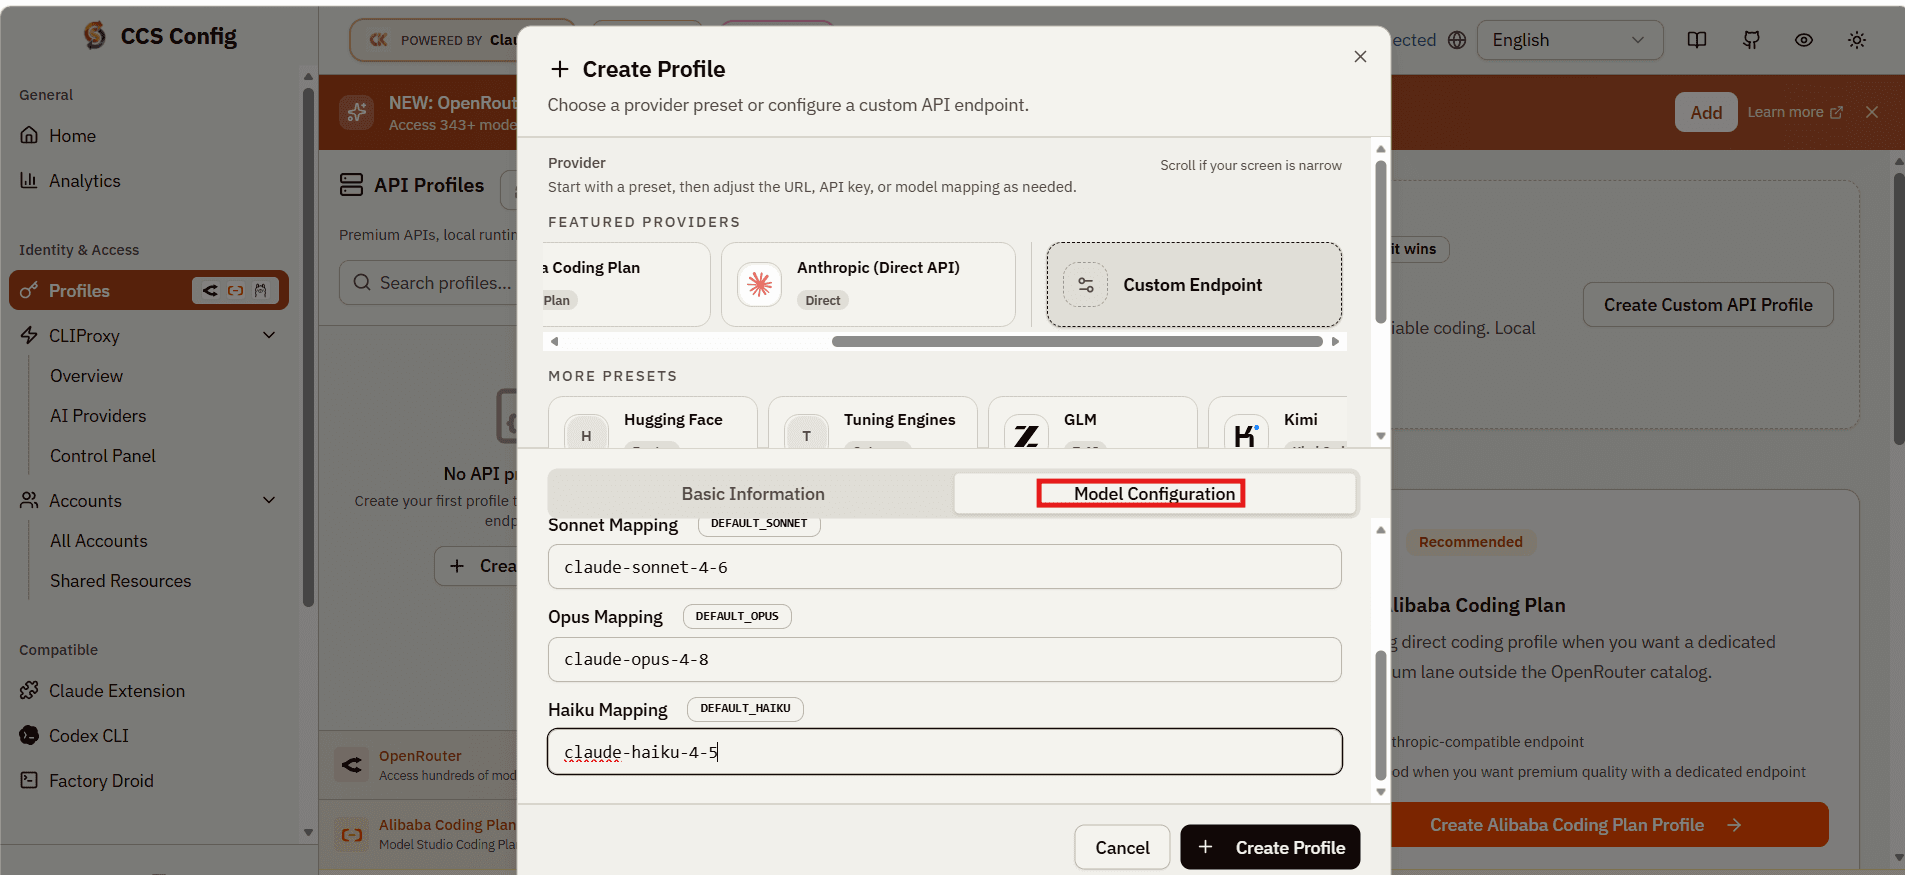The height and width of the screenshot is (875, 1905).
Task: Click the CLIProxy lightning icon
Action: [29, 335]
